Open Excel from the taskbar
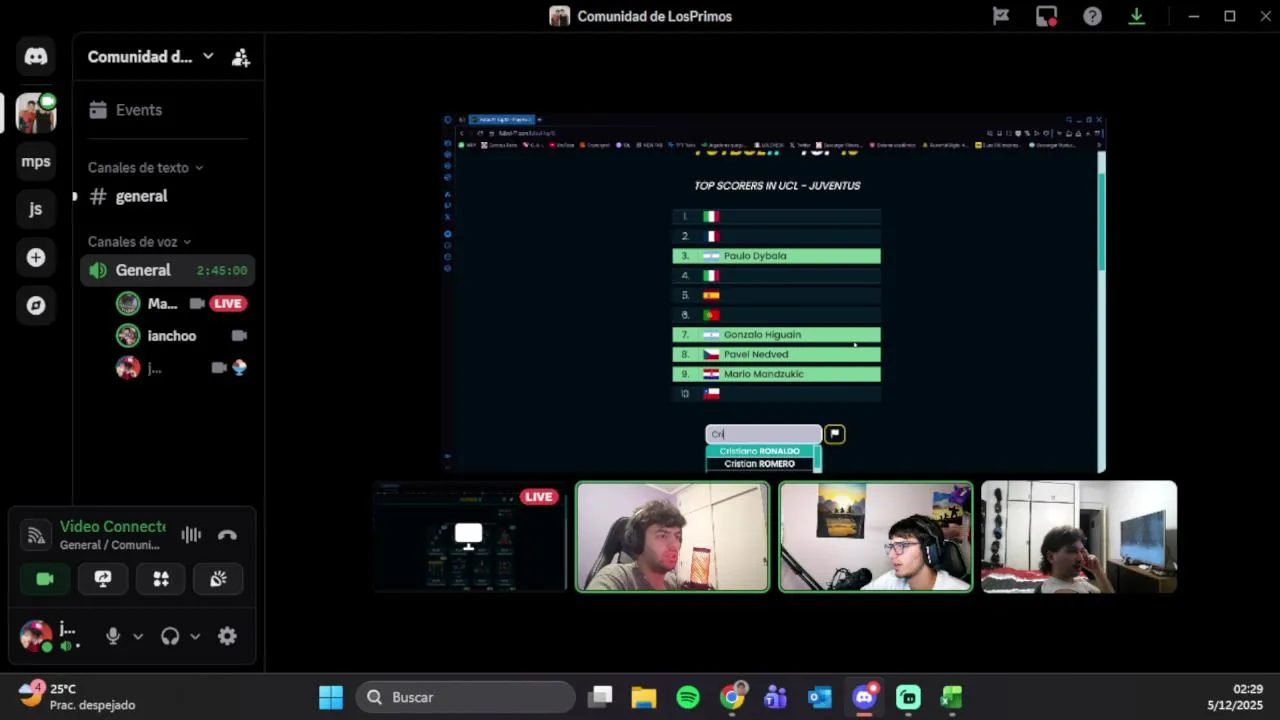Image resolution: width=1280 pixels, height=720 pixels. [952, 697]
